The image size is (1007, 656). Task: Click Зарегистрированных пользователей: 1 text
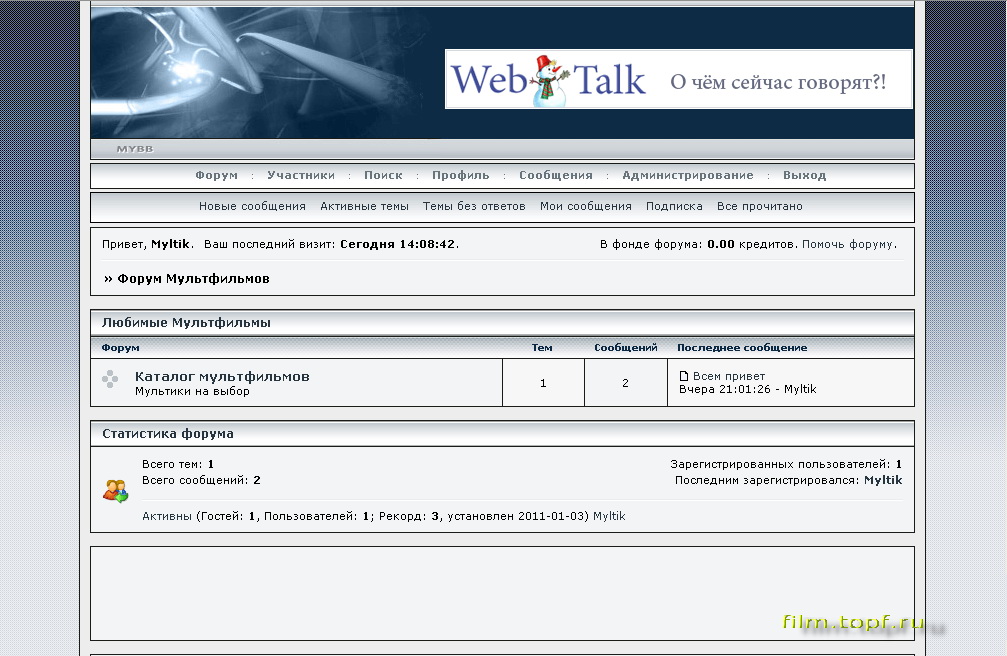(x=786, y=464)
